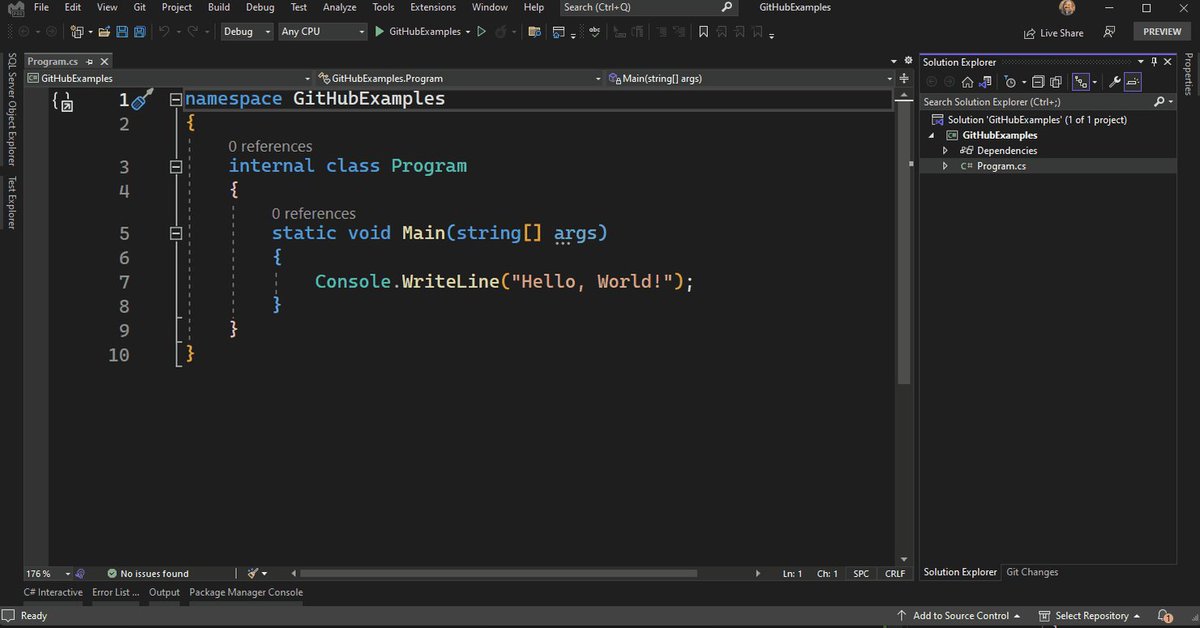1200x628 pixels.
Task: Click the Find in Files icon in toolbar
Action: (534, 32)
